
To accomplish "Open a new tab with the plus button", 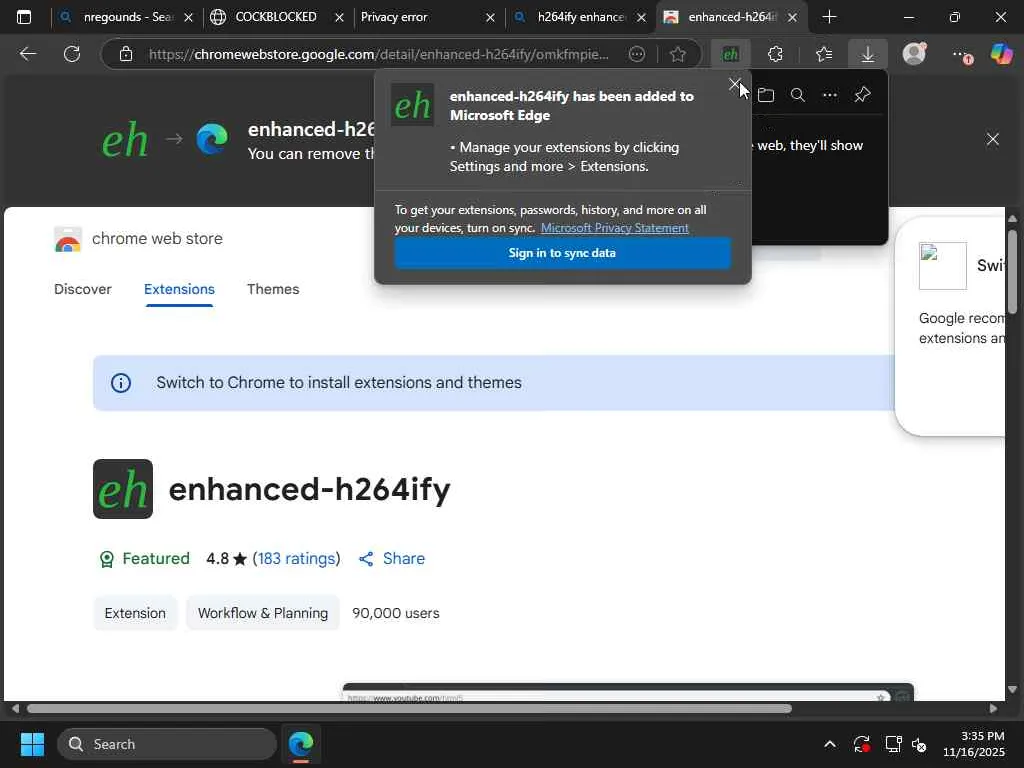I will point(829,17).
